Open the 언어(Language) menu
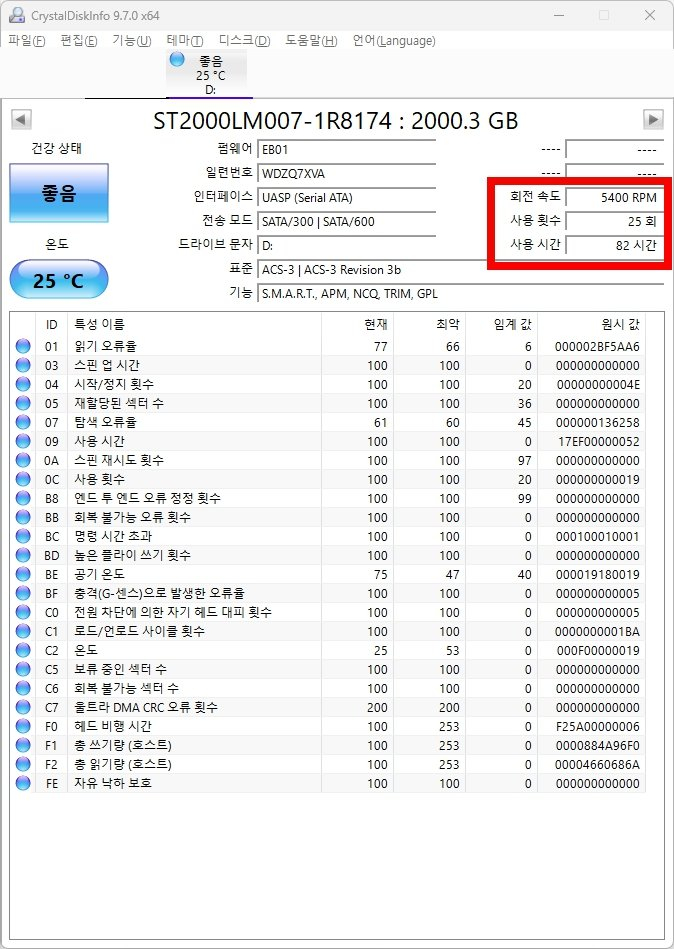Image resolution: width=674 pixels, height=949 pixels. click(x=394, y=41)
